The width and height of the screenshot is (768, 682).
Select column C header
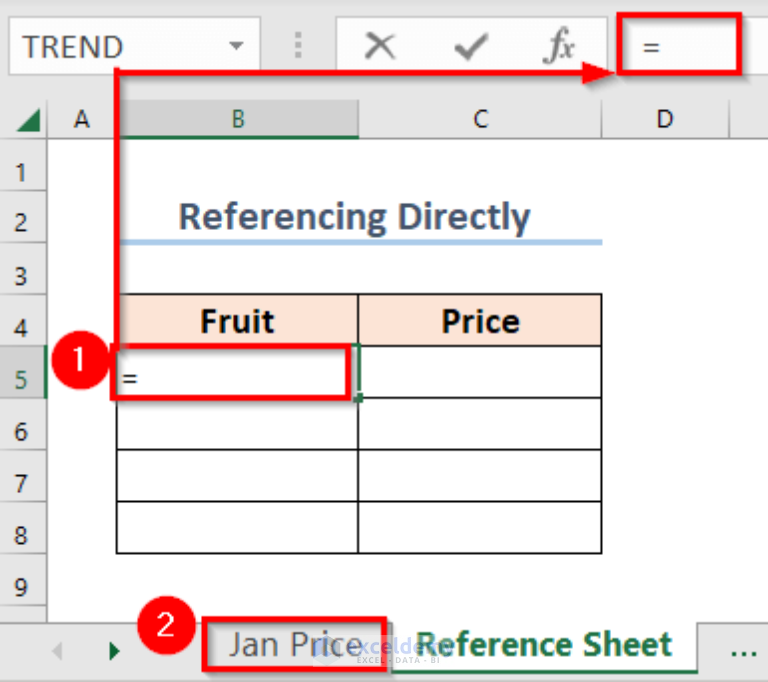[480, 119]
